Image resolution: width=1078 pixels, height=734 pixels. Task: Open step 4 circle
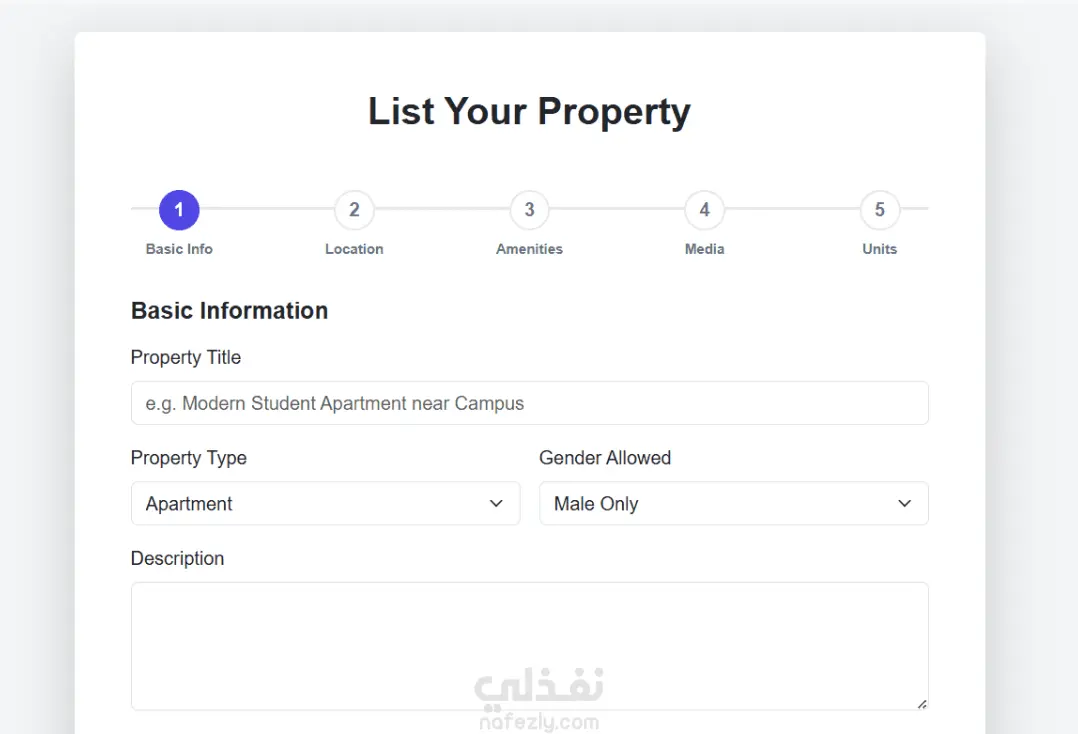point(705,210)
